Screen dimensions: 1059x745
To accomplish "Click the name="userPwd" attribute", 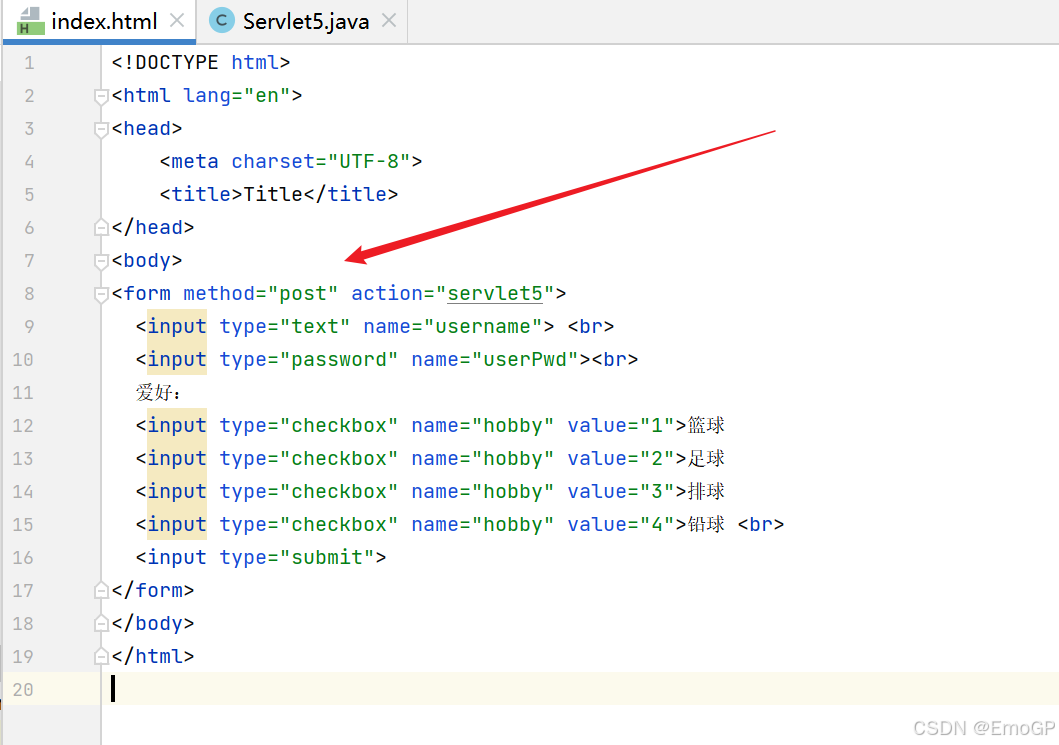I will pos(495,360).
